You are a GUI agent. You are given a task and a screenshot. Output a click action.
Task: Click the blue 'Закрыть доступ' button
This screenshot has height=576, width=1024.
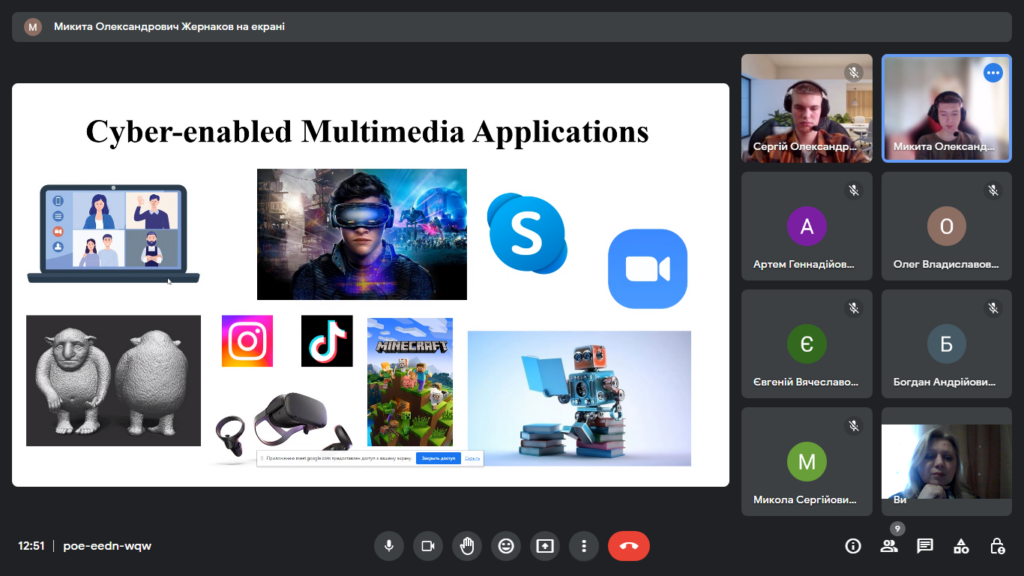[438, 458]
